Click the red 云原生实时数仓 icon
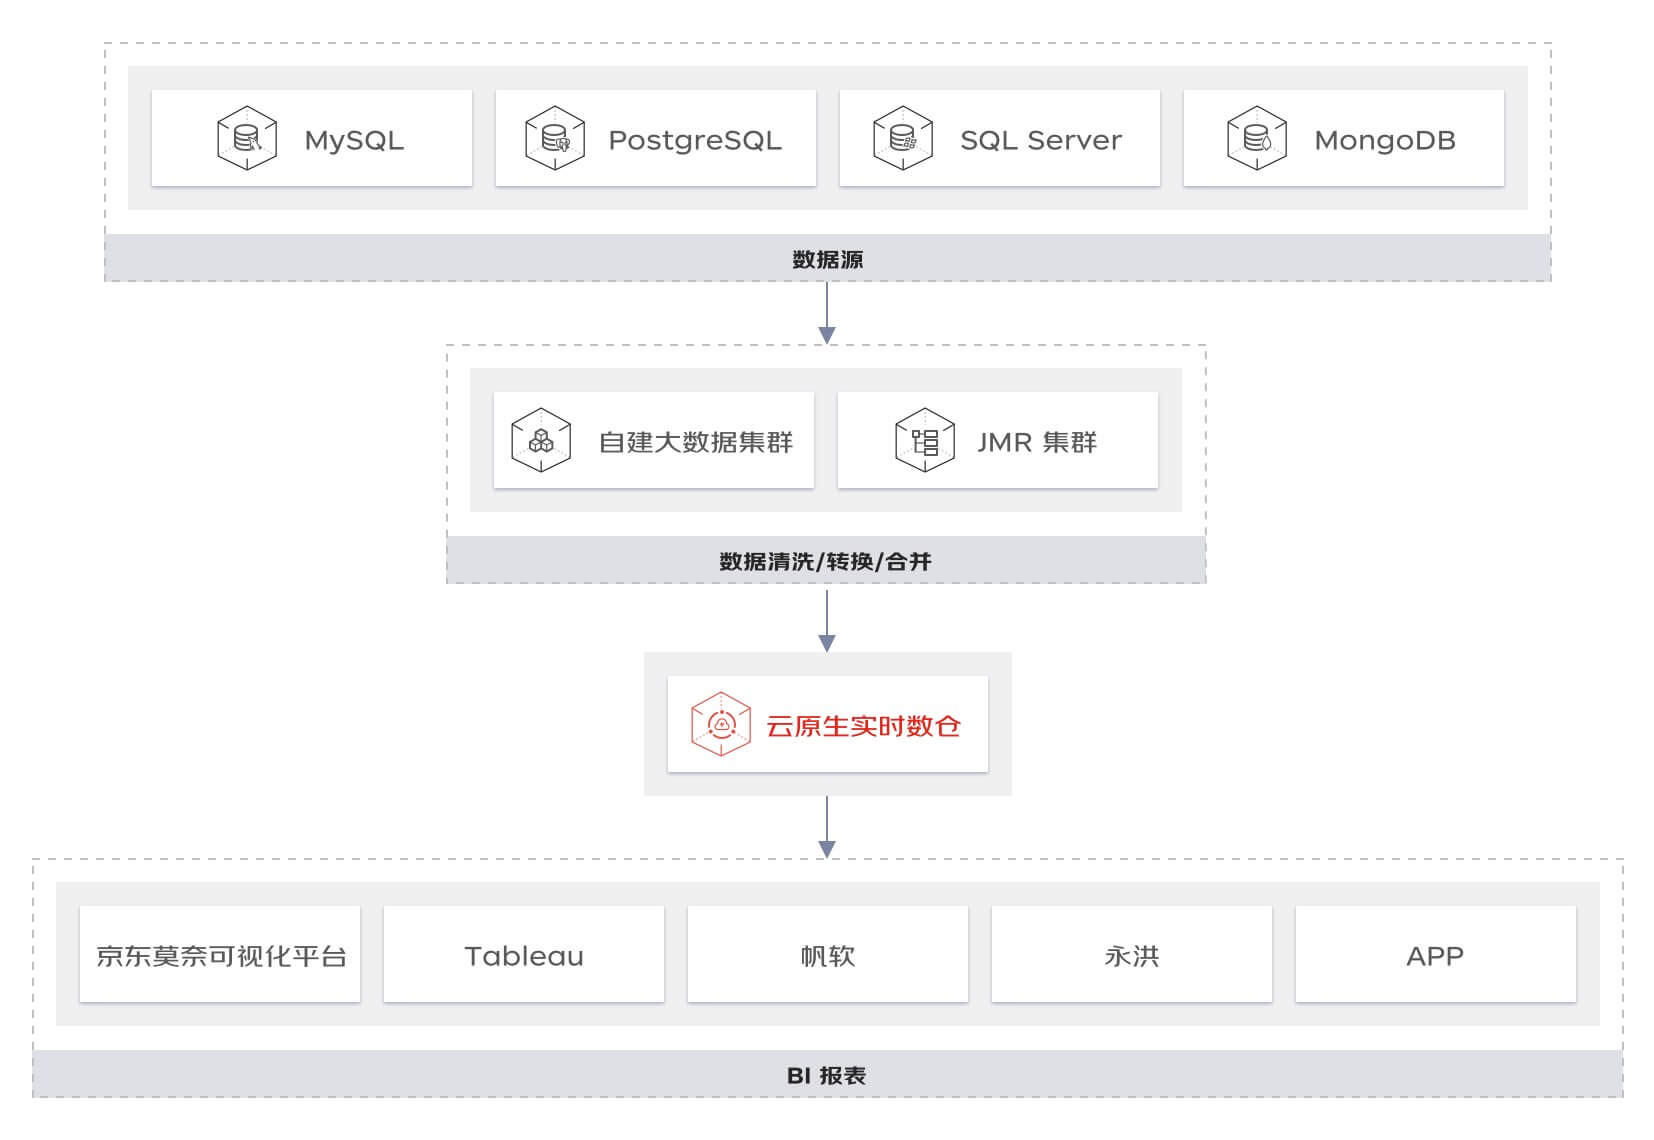Image resolution: width=1654 pixels, height=1140 pixels. tap(721, 724)
